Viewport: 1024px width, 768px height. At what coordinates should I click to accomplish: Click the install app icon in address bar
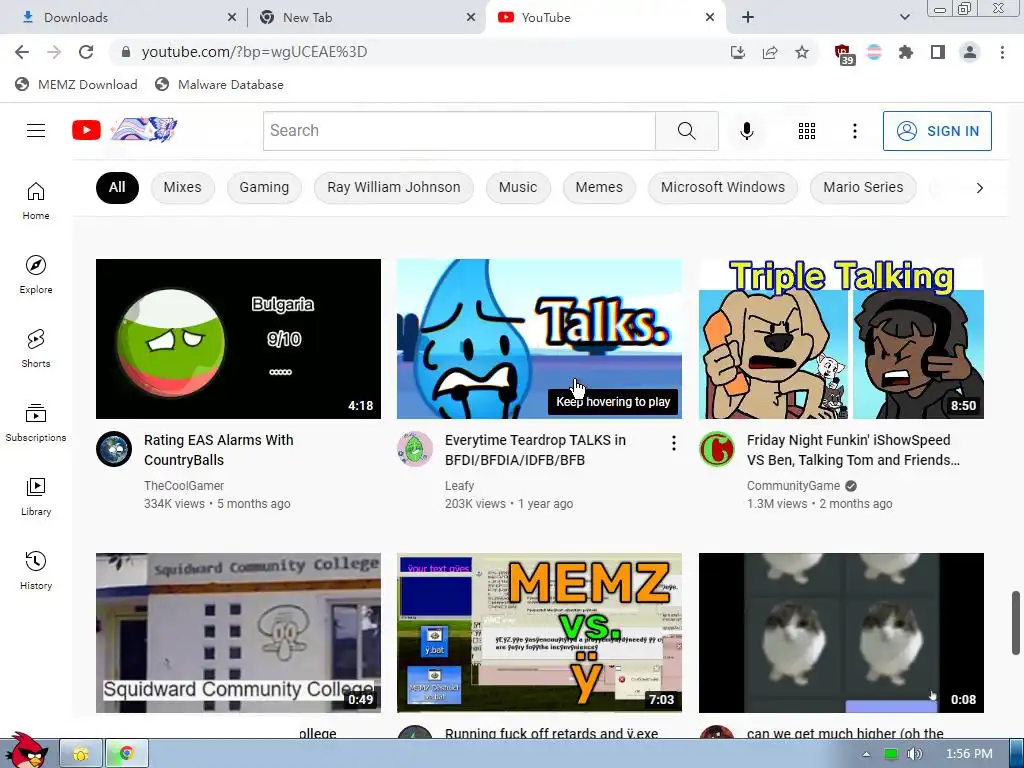click(738, 52)
